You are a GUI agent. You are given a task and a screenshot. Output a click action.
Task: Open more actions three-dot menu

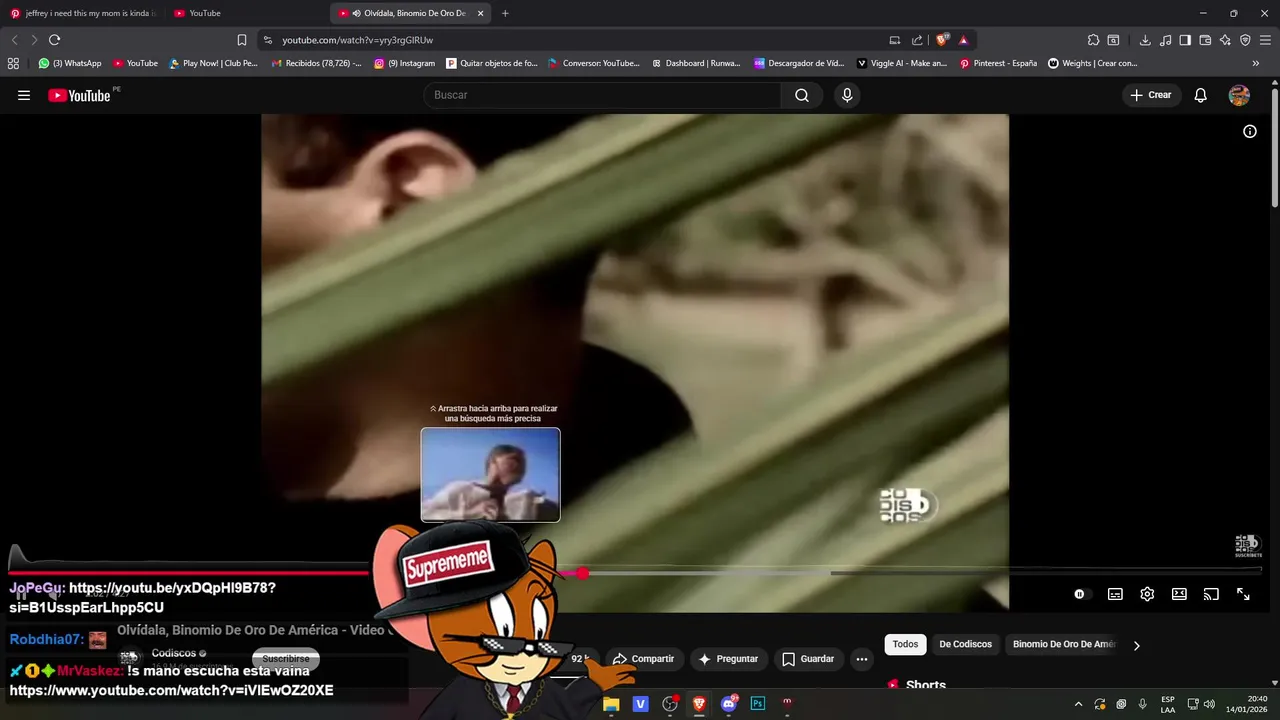pyautogui.click(x=862, y=659)
